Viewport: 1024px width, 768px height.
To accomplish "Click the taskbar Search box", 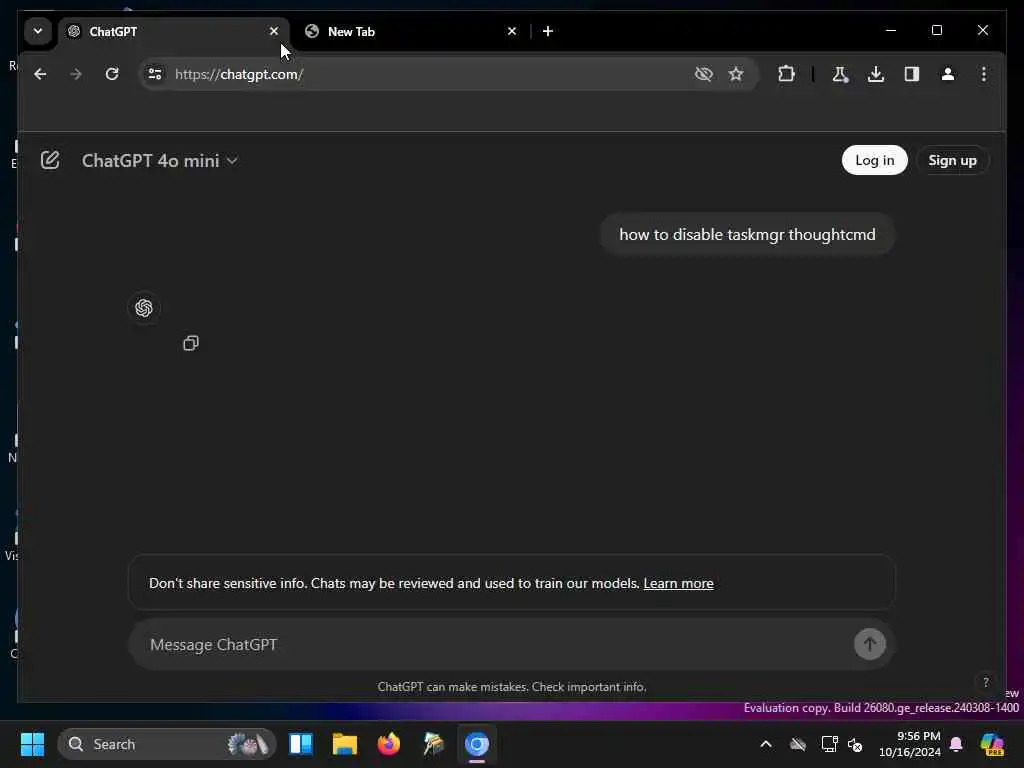I will (167, 744).
